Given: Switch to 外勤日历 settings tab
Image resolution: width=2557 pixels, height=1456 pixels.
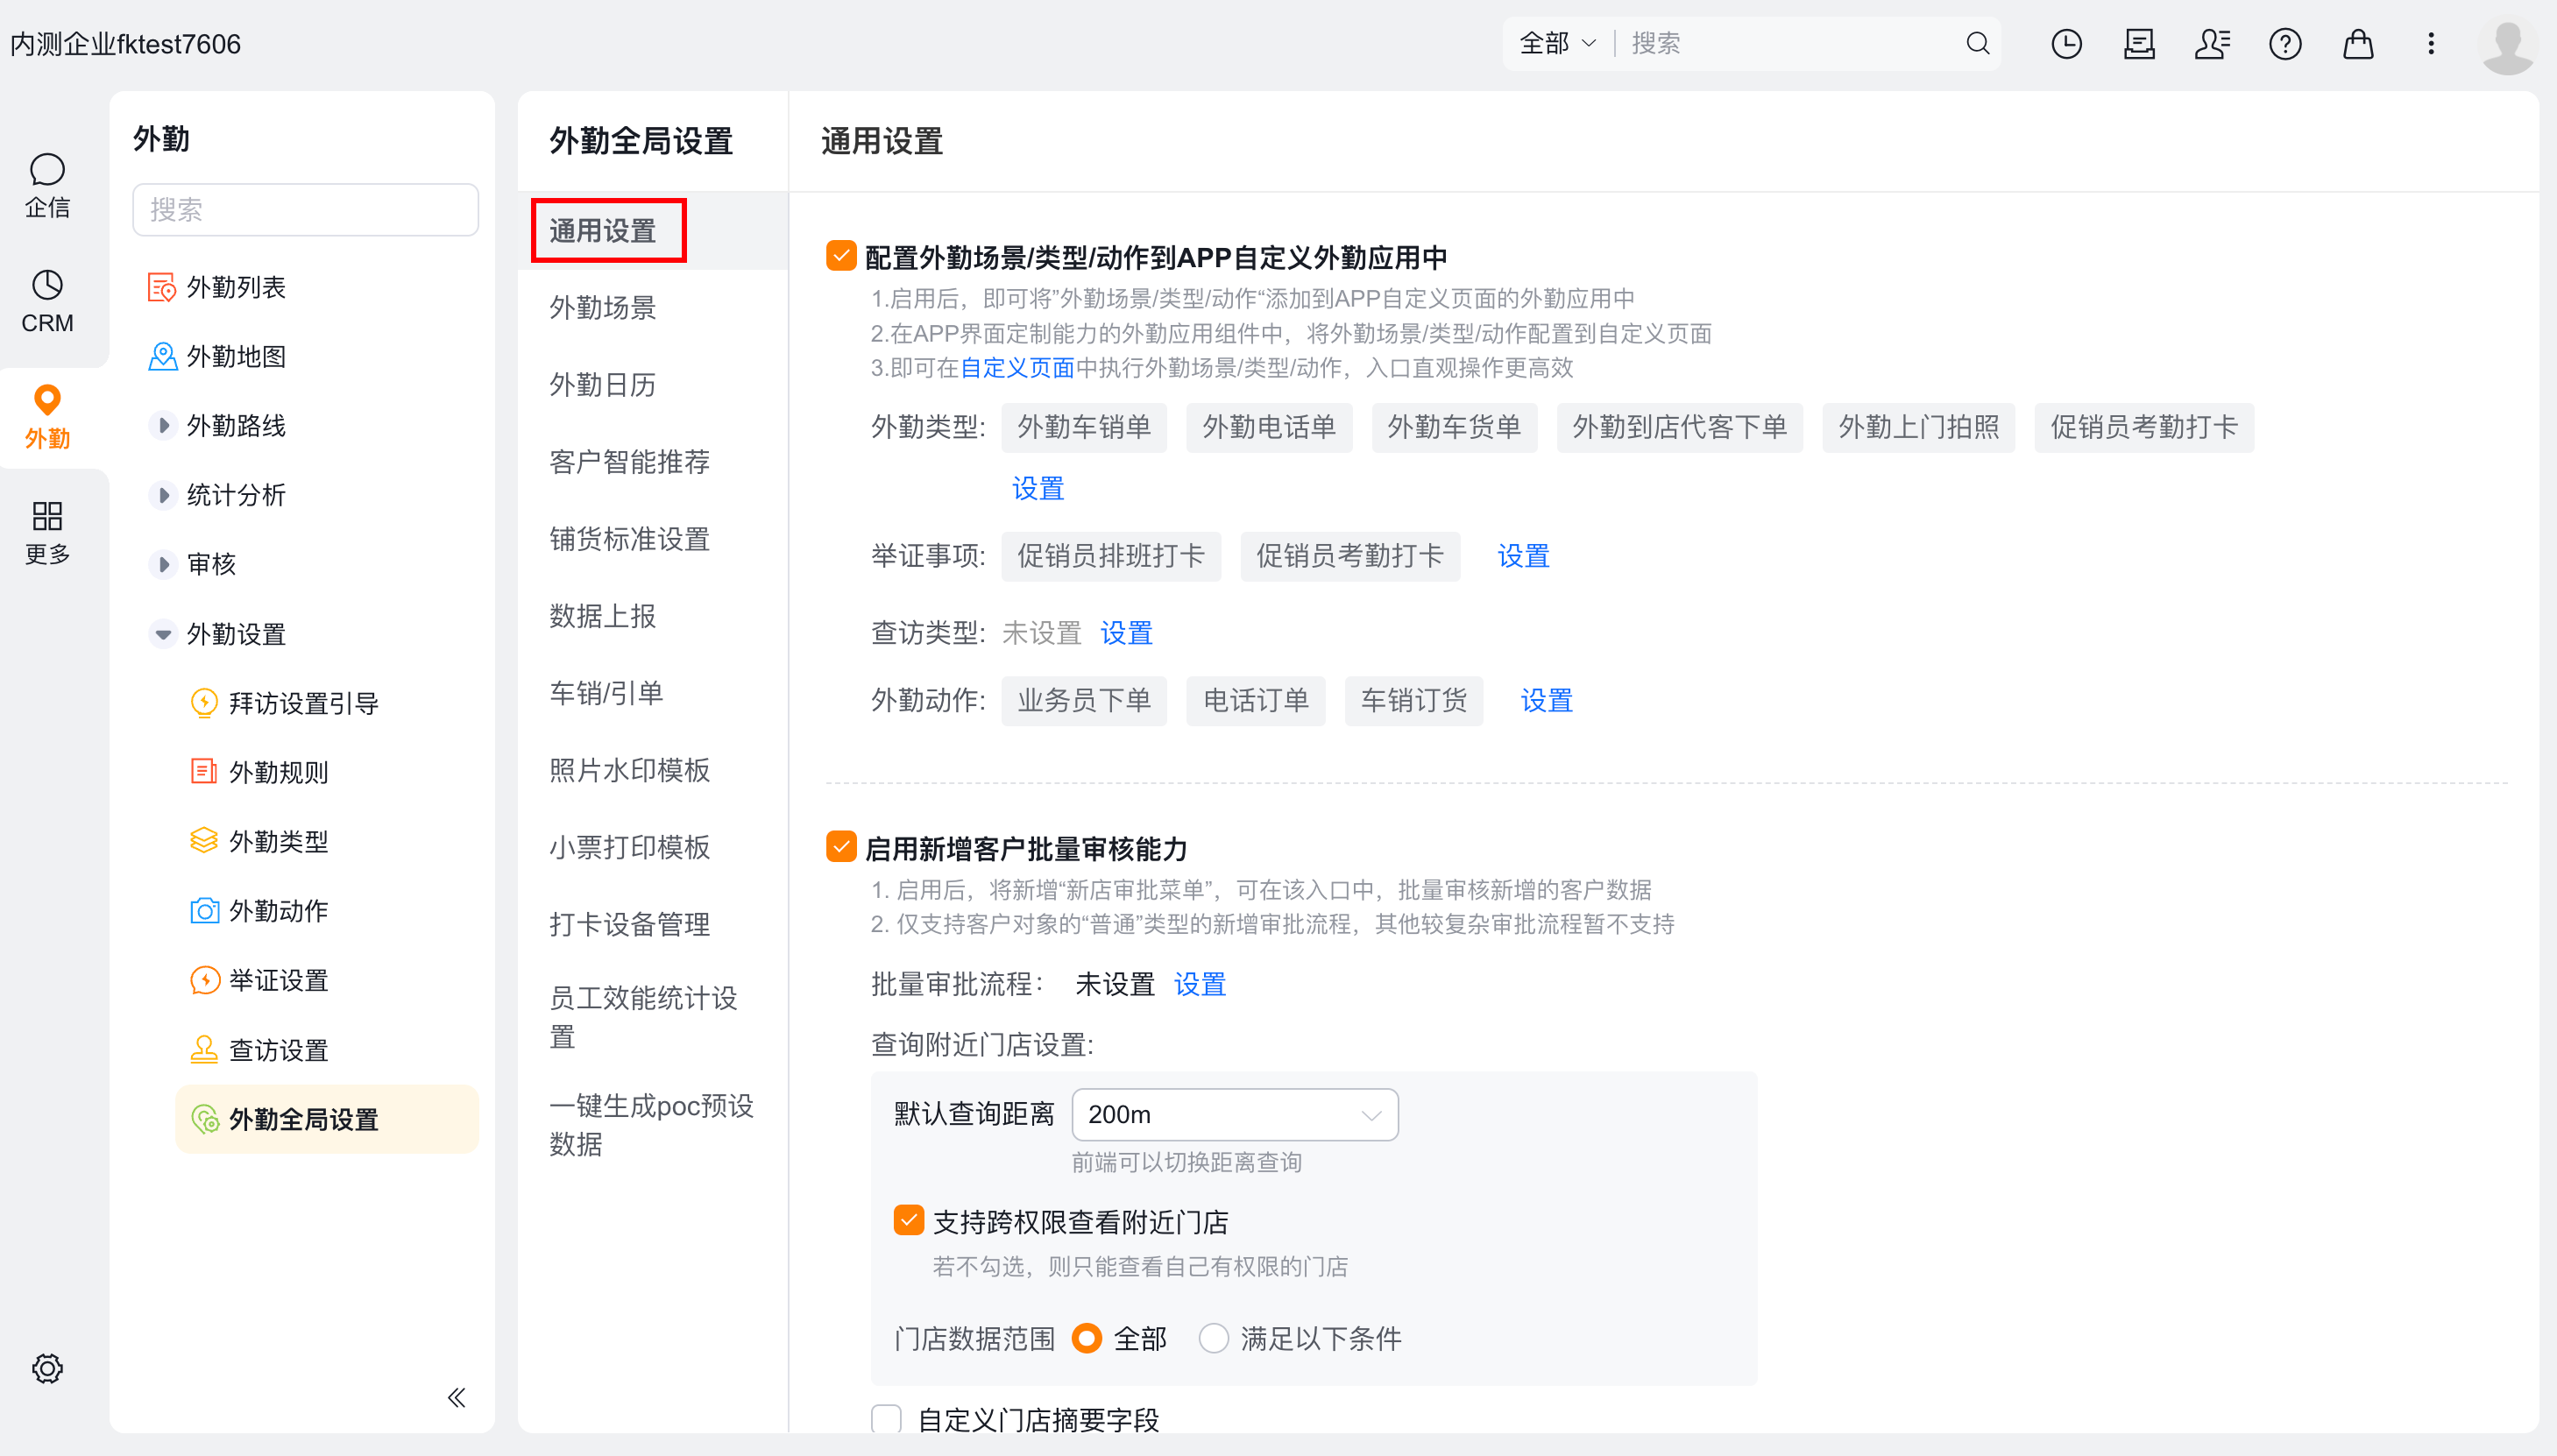Looking at the screenshot, I should pyautogui.click(x=653, y=385).
